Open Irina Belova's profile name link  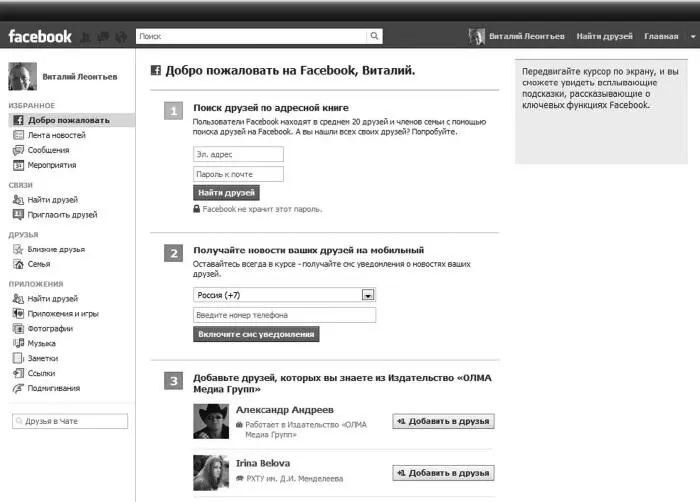point(263,463)
